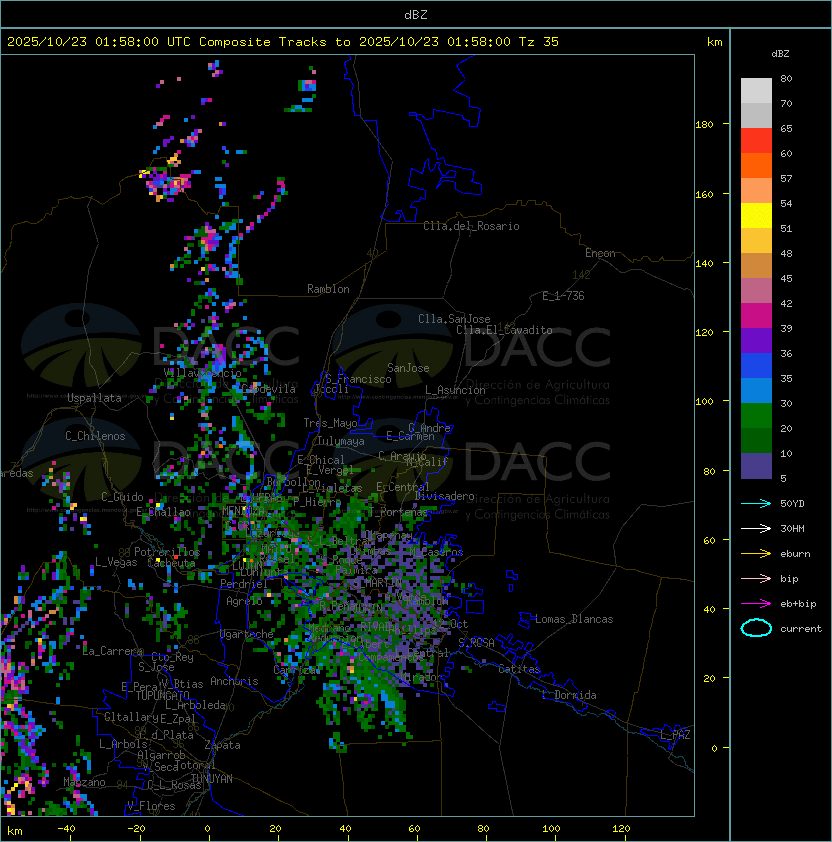Viewport: 832px width, 842px height.
Task: Click the 'eb+bip' legend label
Action: pyautogui.click(x=798, y=604)
